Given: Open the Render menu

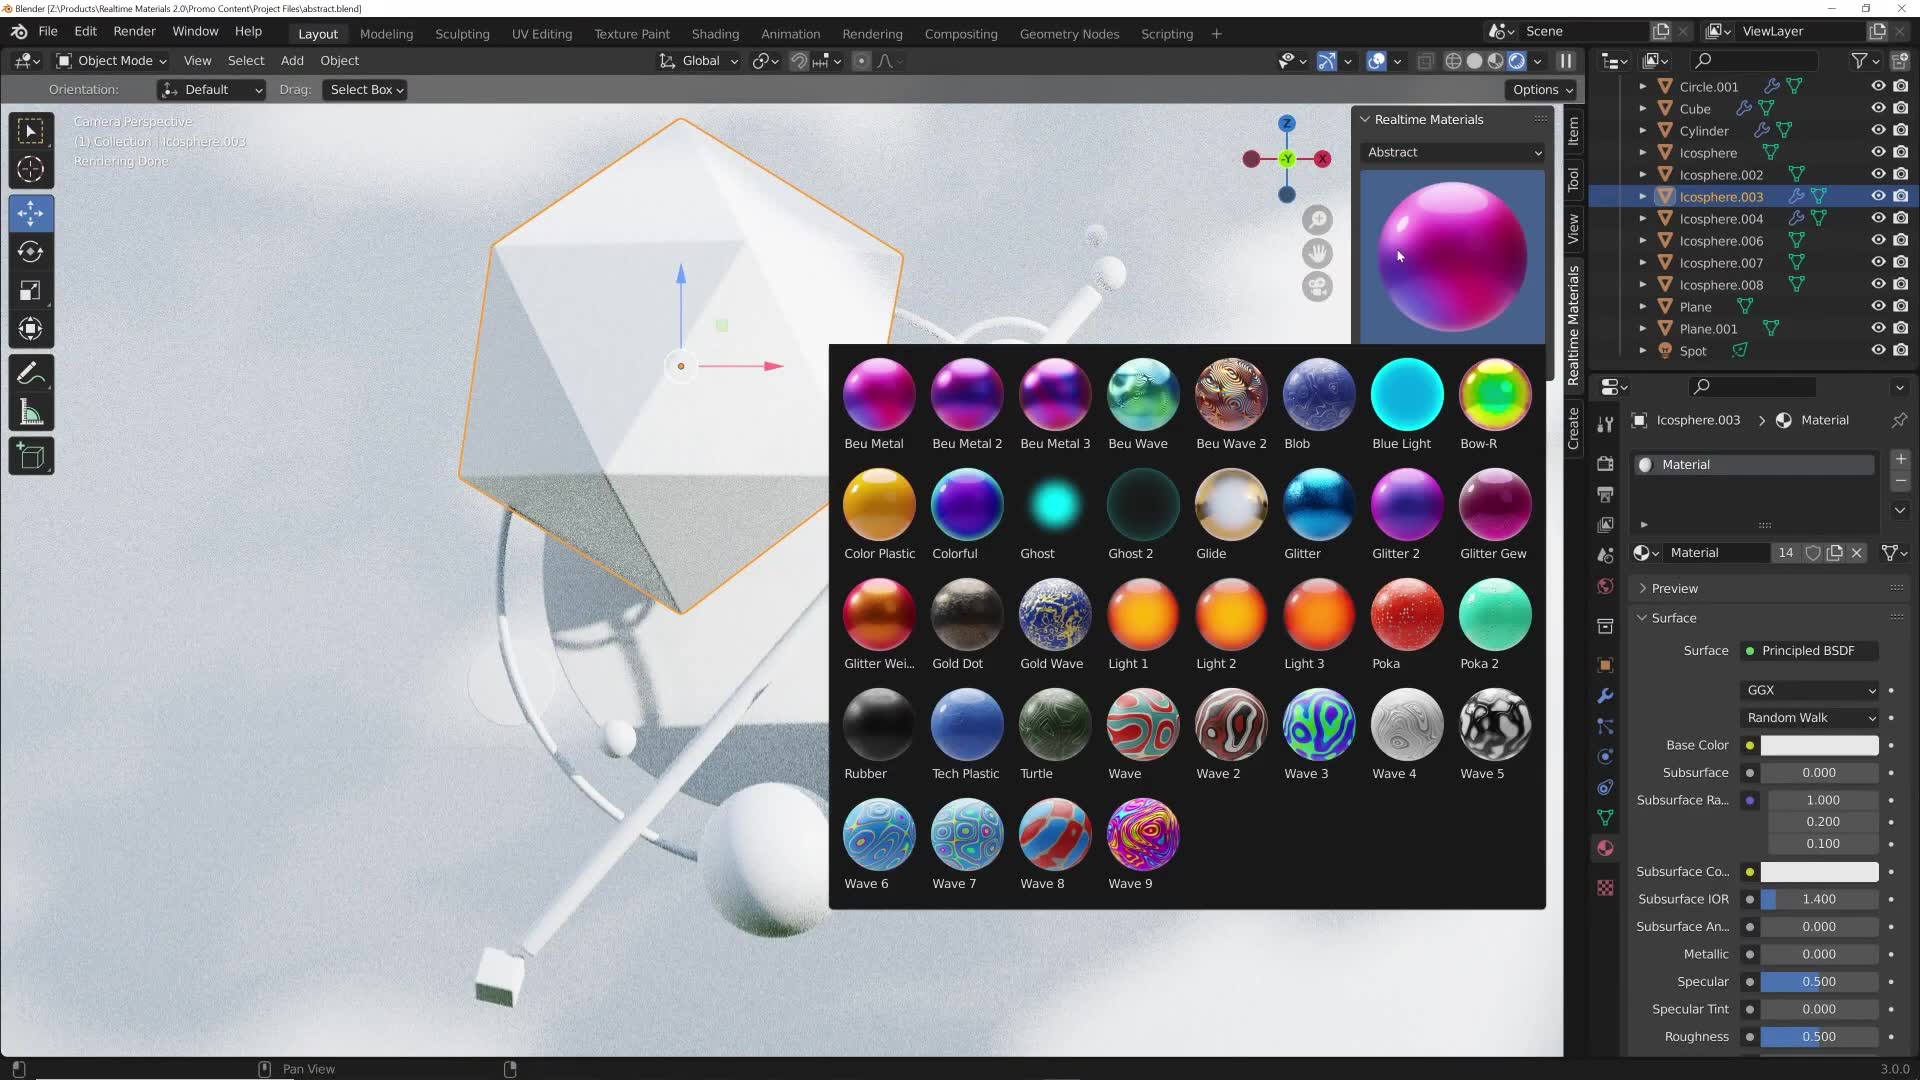Looking at the screenshot, I should click(x=134, y=31).
